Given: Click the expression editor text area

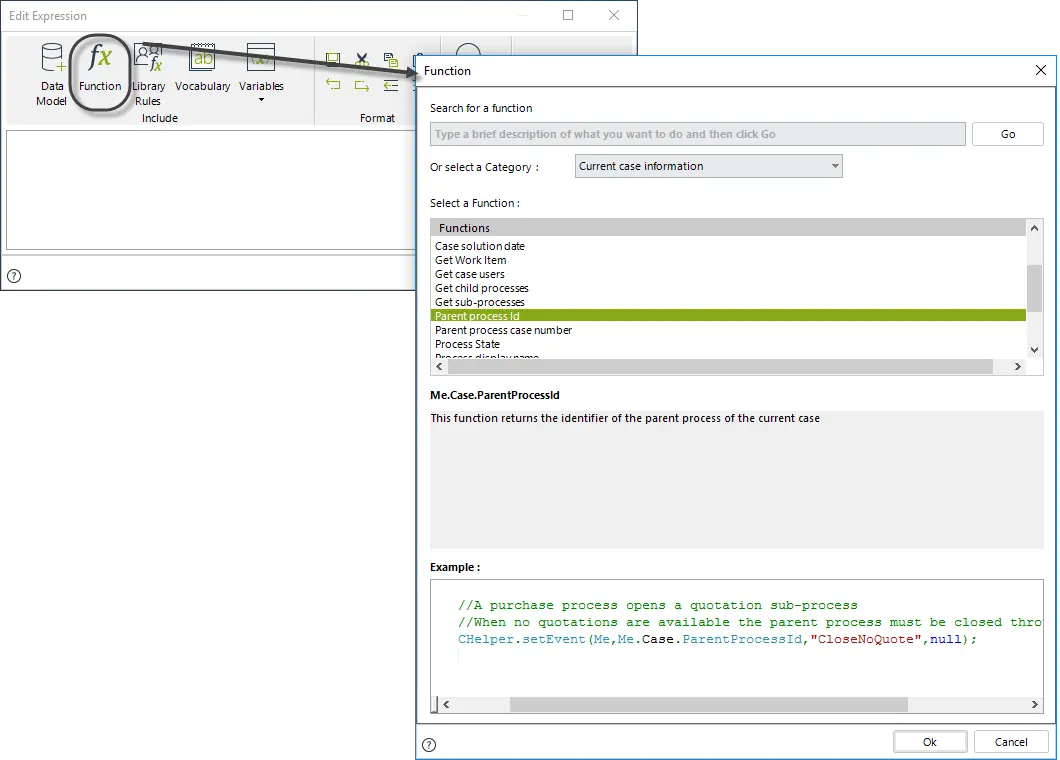Looking at the screenshot, I should 211,190.
